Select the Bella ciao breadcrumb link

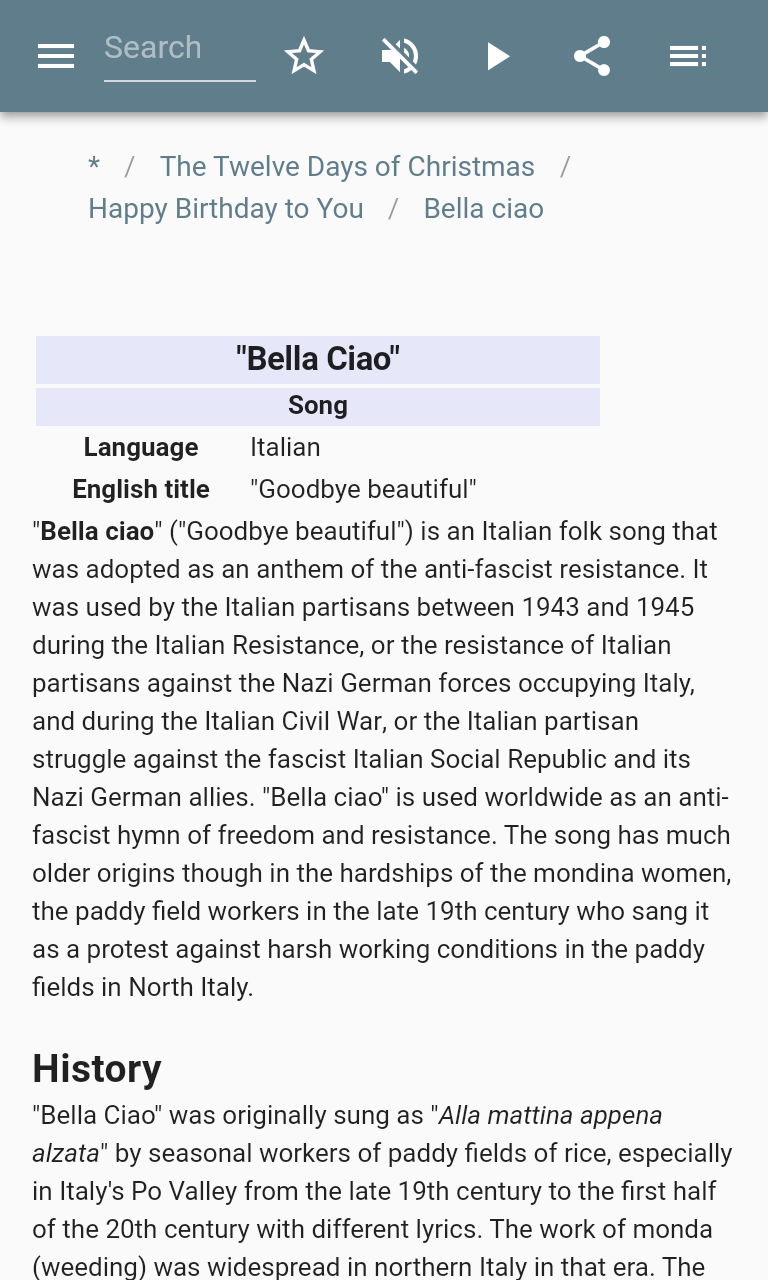pos(484,208)
